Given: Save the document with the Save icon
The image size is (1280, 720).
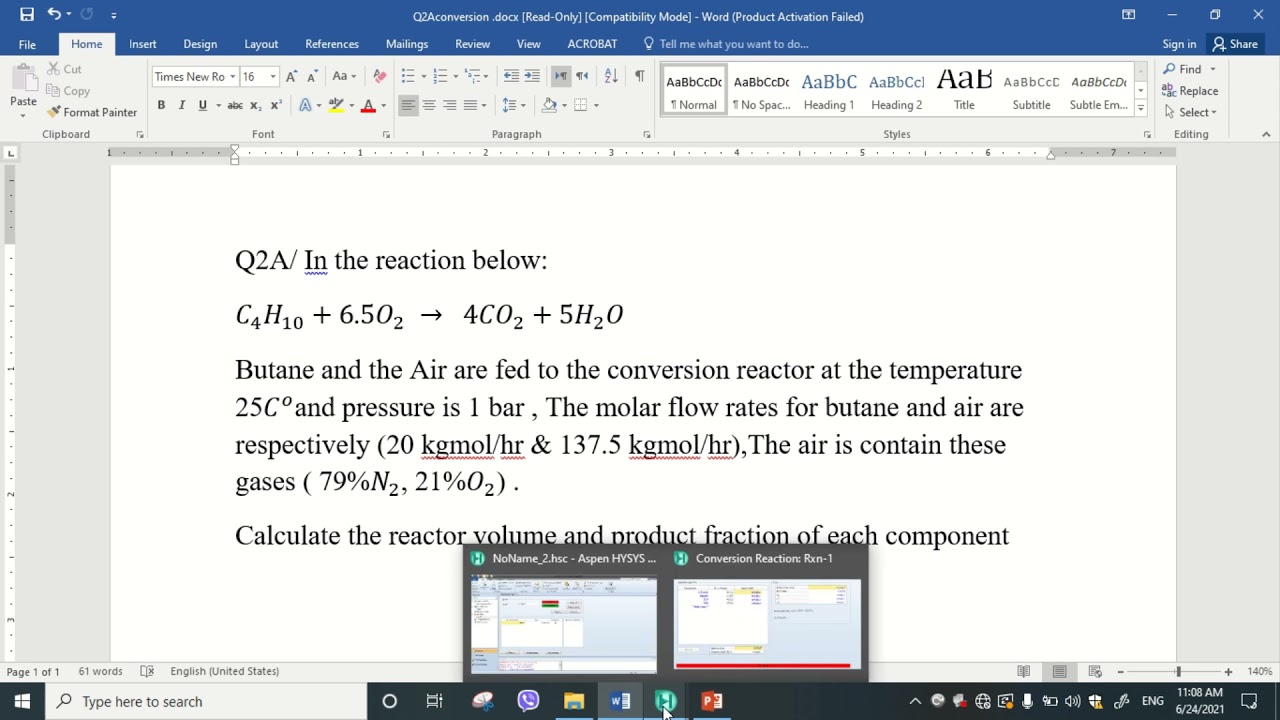Looking at the screenshot, I should [27, 15].
